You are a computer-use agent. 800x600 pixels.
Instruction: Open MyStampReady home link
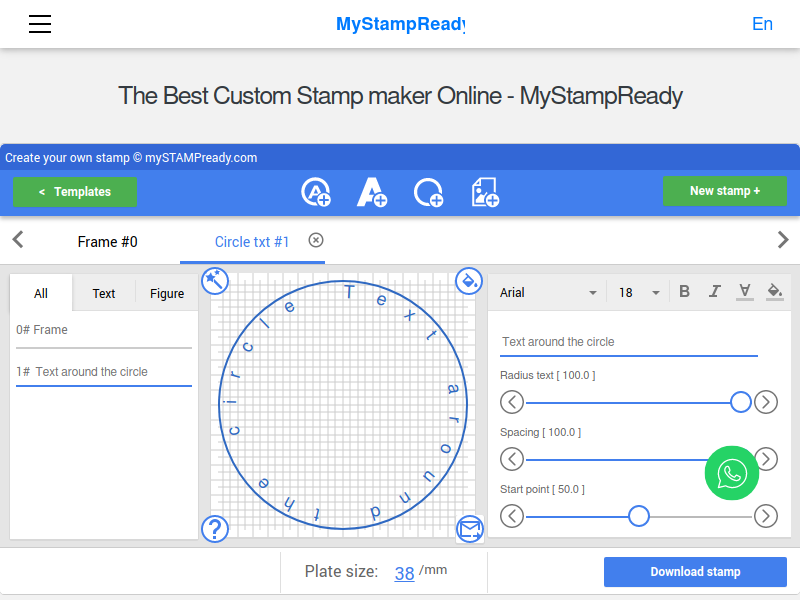pyautogui.click(x=401, y=24)
